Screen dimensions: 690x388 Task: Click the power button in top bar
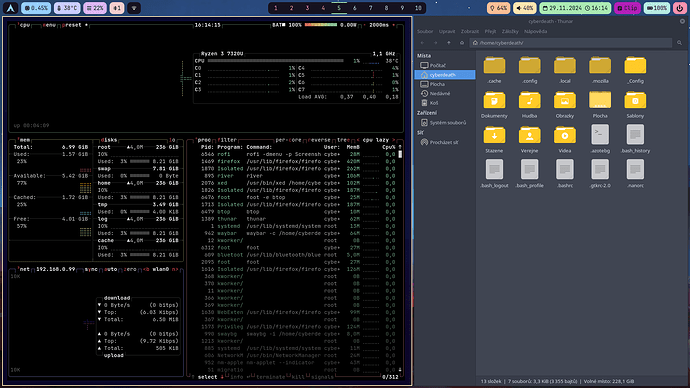(x=679, y=8)
